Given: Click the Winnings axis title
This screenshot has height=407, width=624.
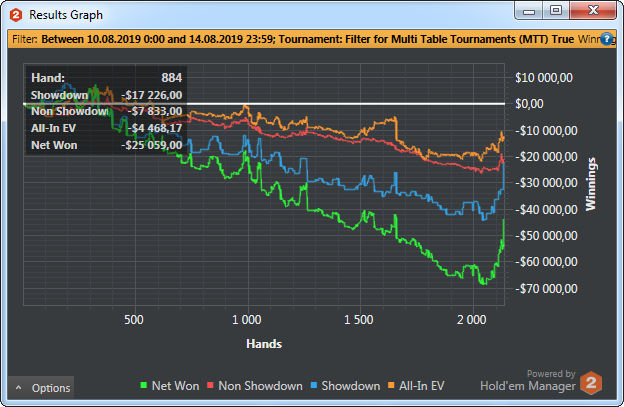Looking at the screenshot, I should (x=591, y=184).
